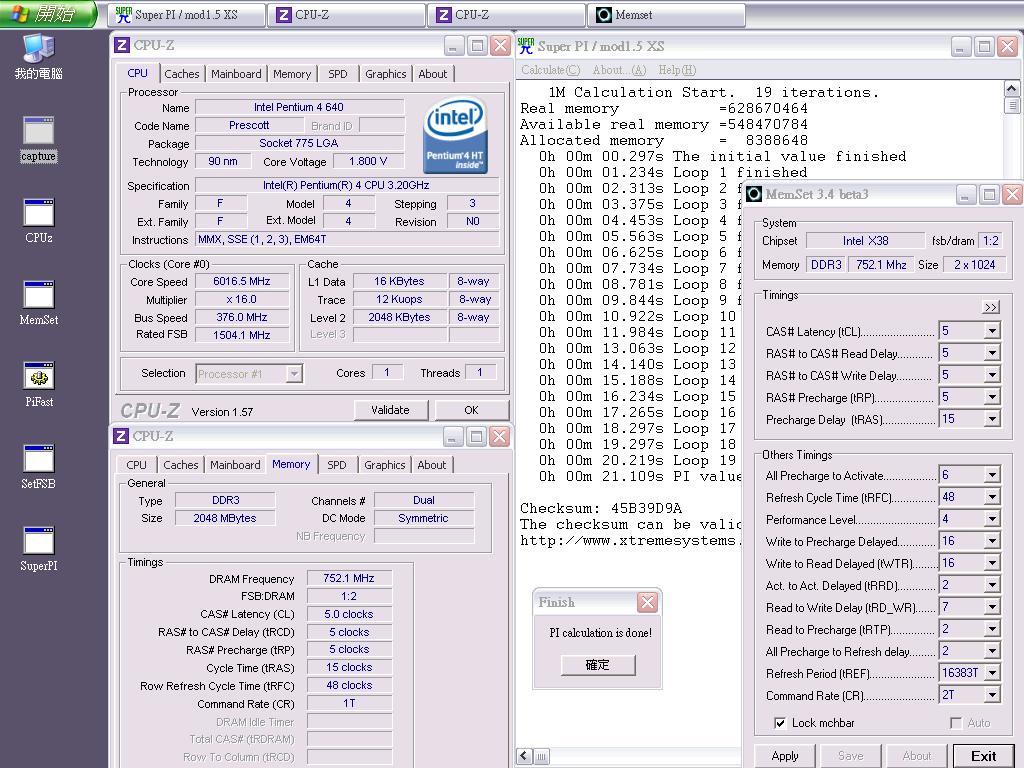Click the Super PI taskbar button
The image size is (1024, 768).
point(186,15)
